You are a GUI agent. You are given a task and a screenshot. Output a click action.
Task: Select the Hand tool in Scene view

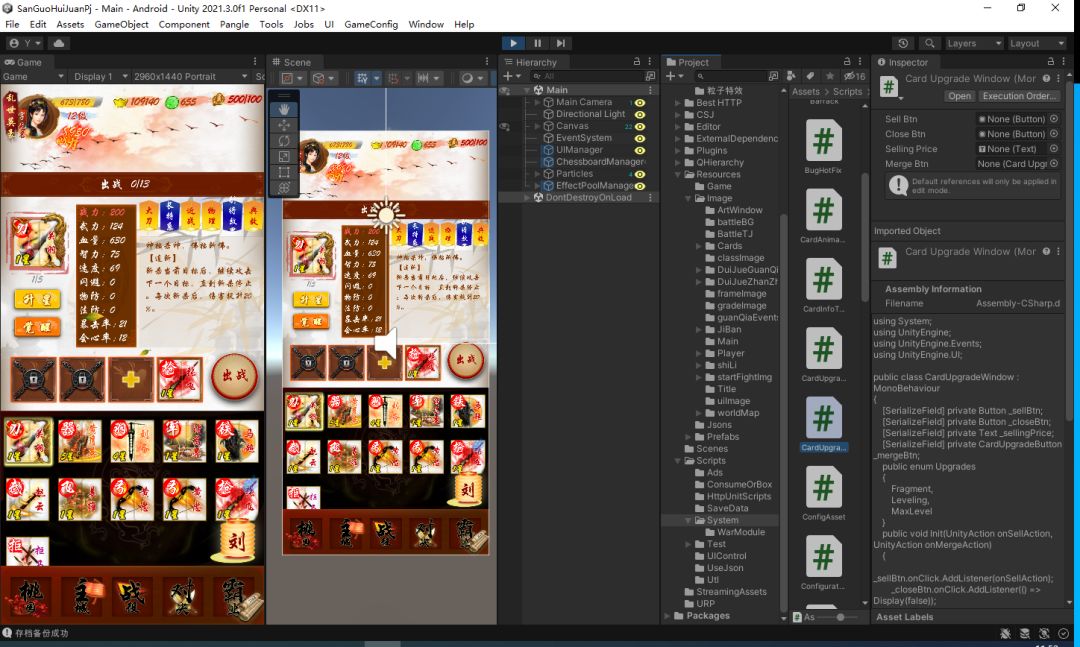click(x=284, y=108)
